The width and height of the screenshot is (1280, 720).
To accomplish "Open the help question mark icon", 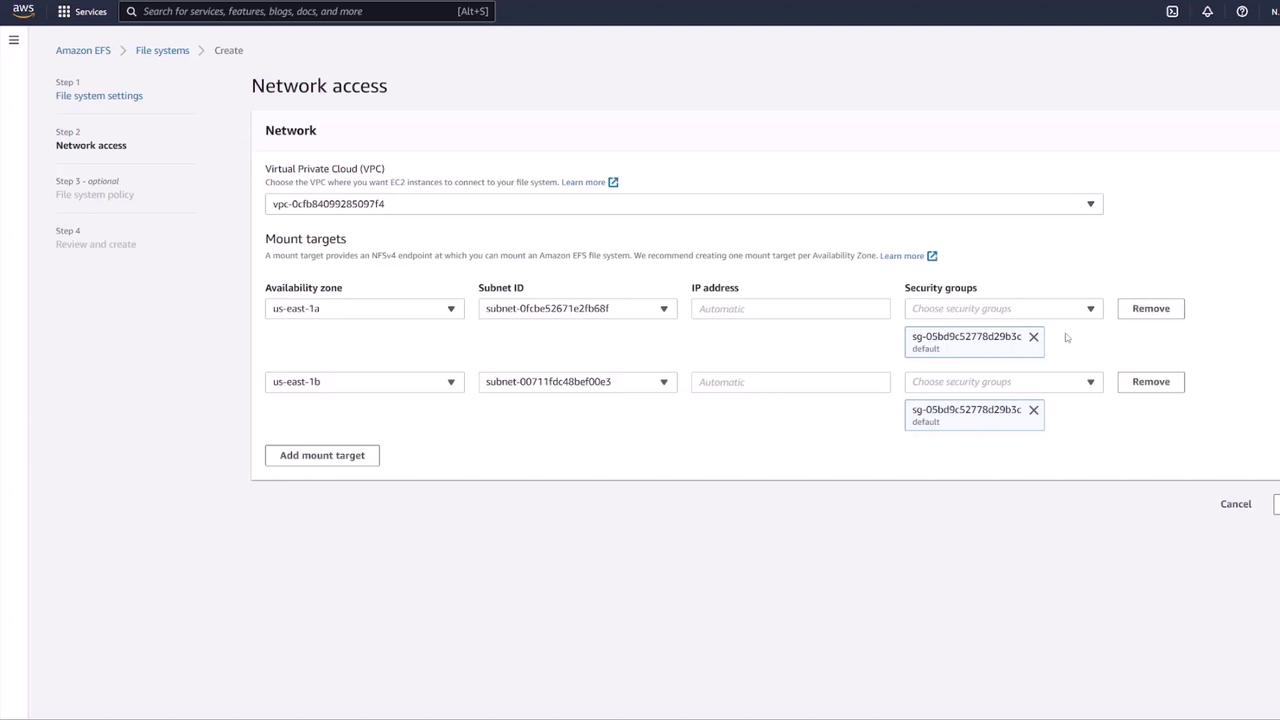I will pos(1242,12).
